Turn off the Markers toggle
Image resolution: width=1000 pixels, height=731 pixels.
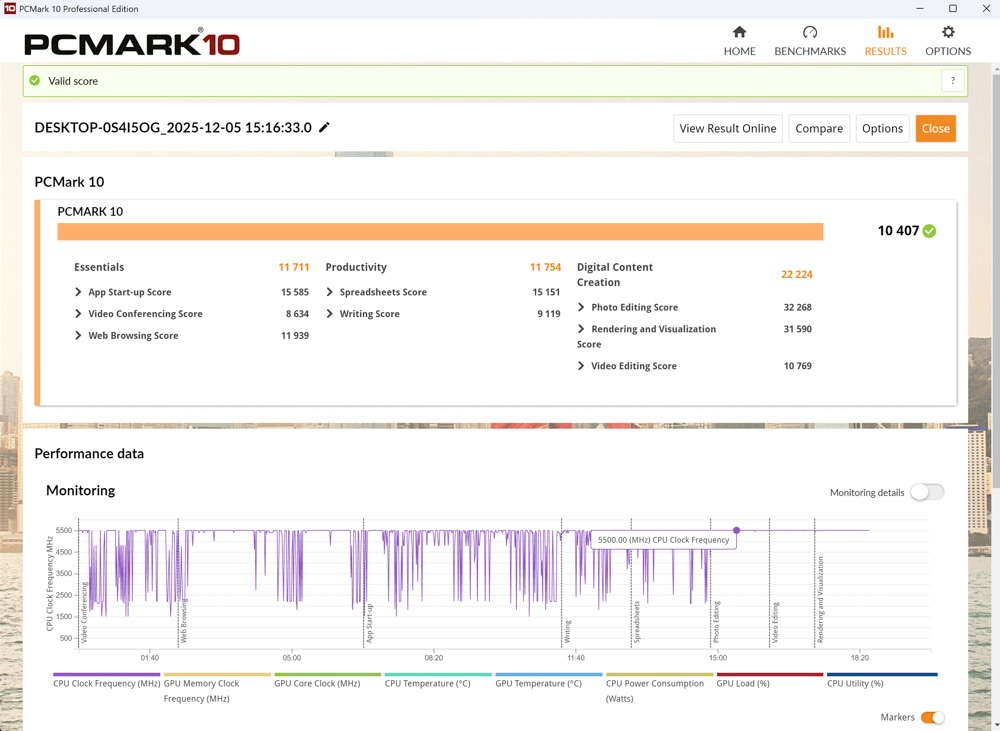(x=932, y=717)
